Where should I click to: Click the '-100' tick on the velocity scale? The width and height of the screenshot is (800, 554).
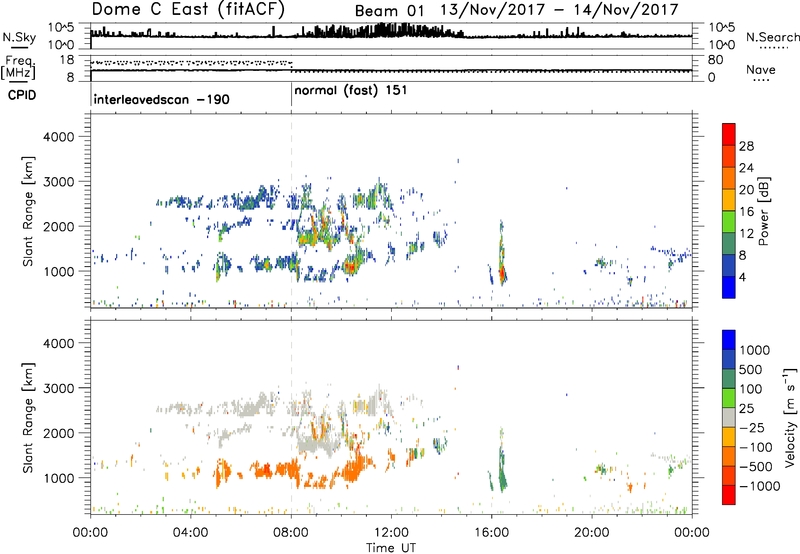(x=756, y=447)
